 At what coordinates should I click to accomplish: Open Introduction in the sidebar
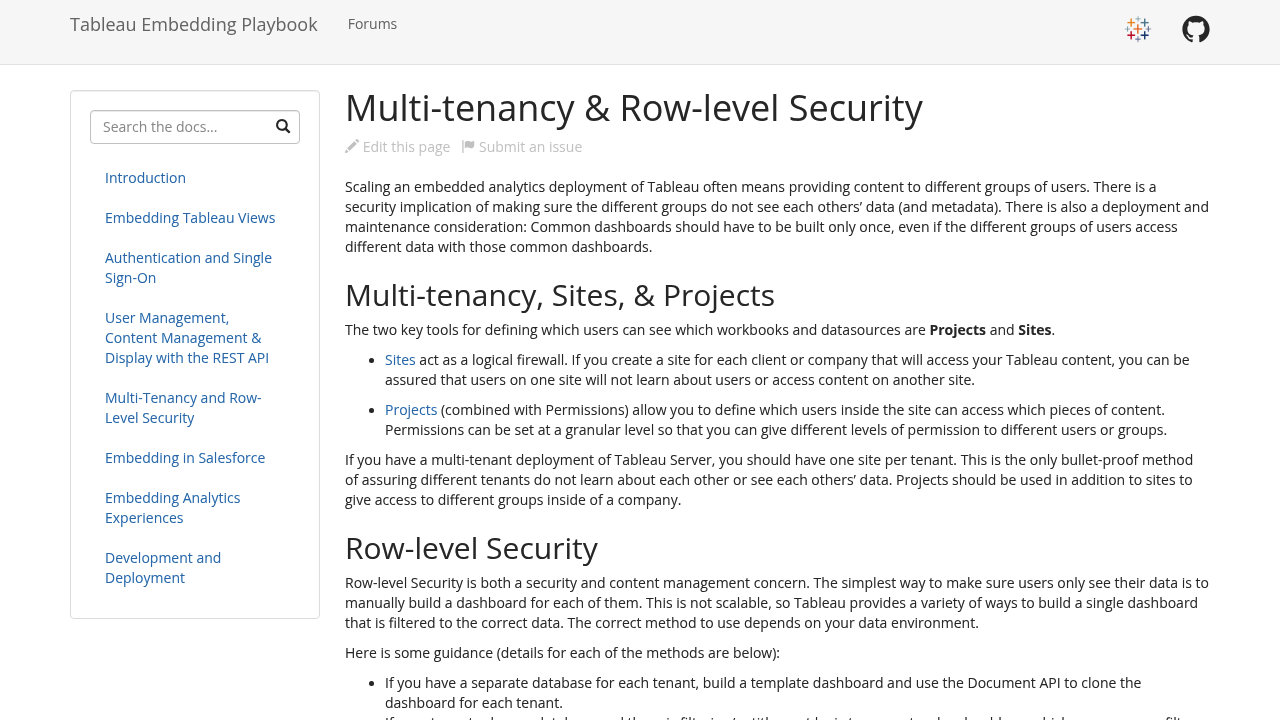tap(145, 178)
